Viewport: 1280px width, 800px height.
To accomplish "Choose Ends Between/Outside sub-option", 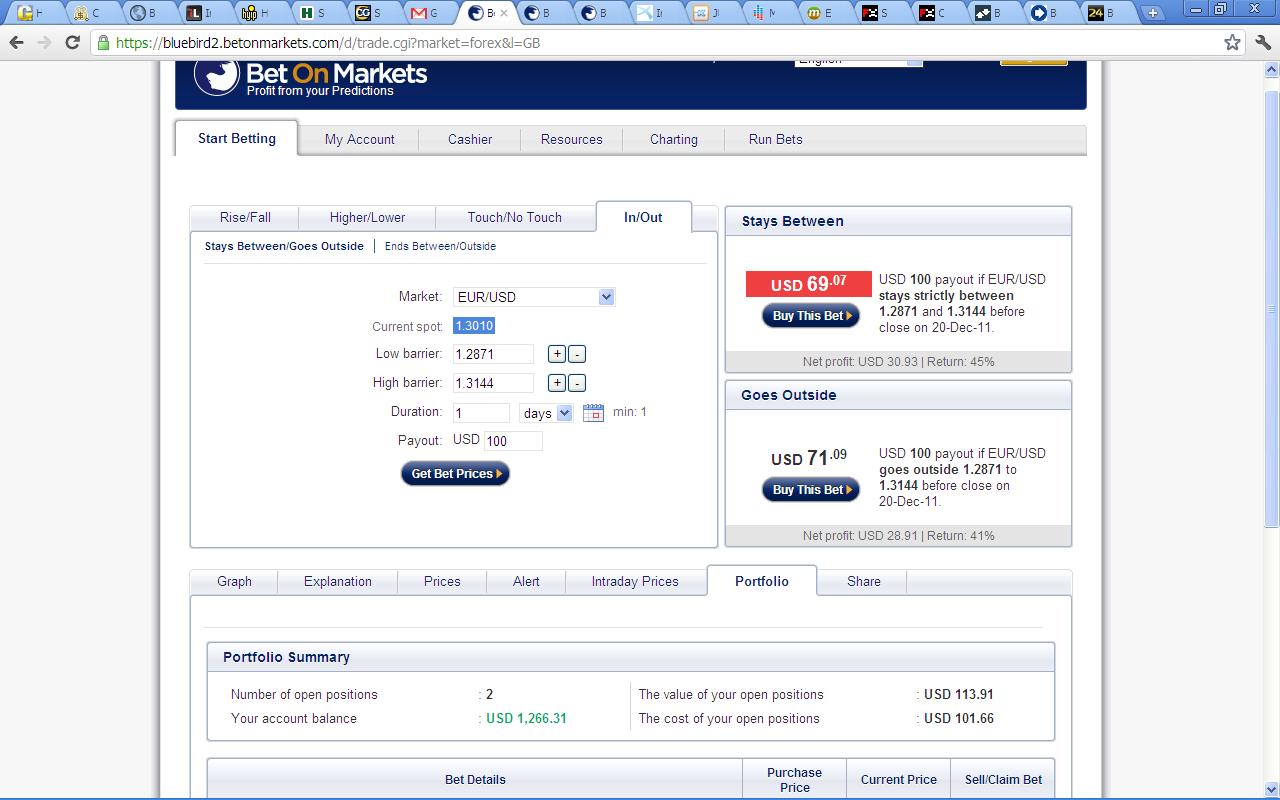I will pyautogui.click(x=440, y=246).
